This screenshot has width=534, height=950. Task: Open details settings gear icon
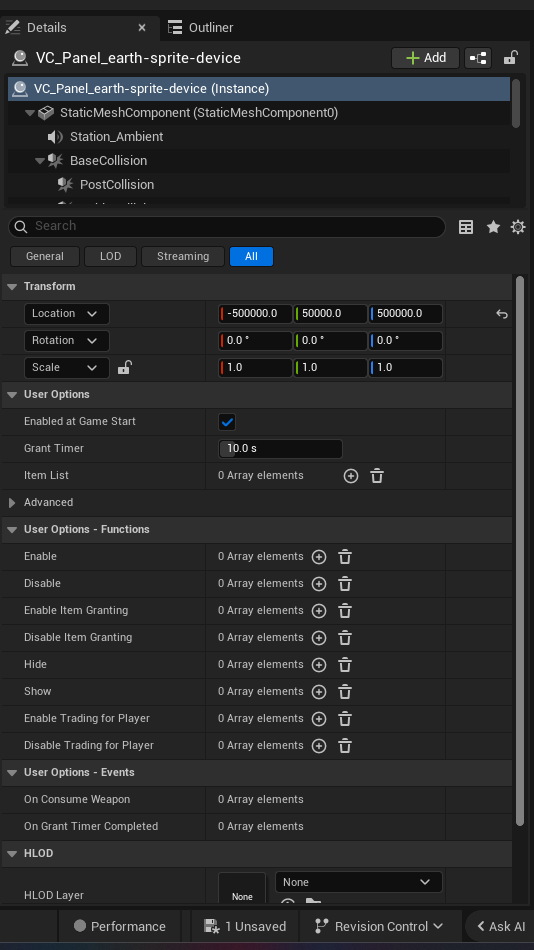[x=518, y=227]
